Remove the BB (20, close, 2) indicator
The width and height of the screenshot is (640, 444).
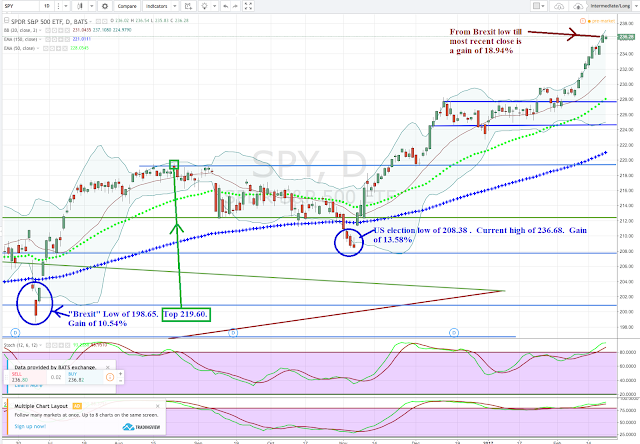(x=67, y=30)
